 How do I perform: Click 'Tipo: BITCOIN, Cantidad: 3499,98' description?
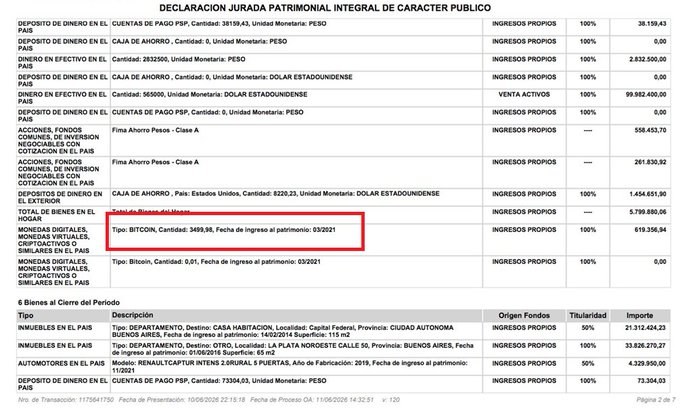pyautogui.click(x=223, y=230)
